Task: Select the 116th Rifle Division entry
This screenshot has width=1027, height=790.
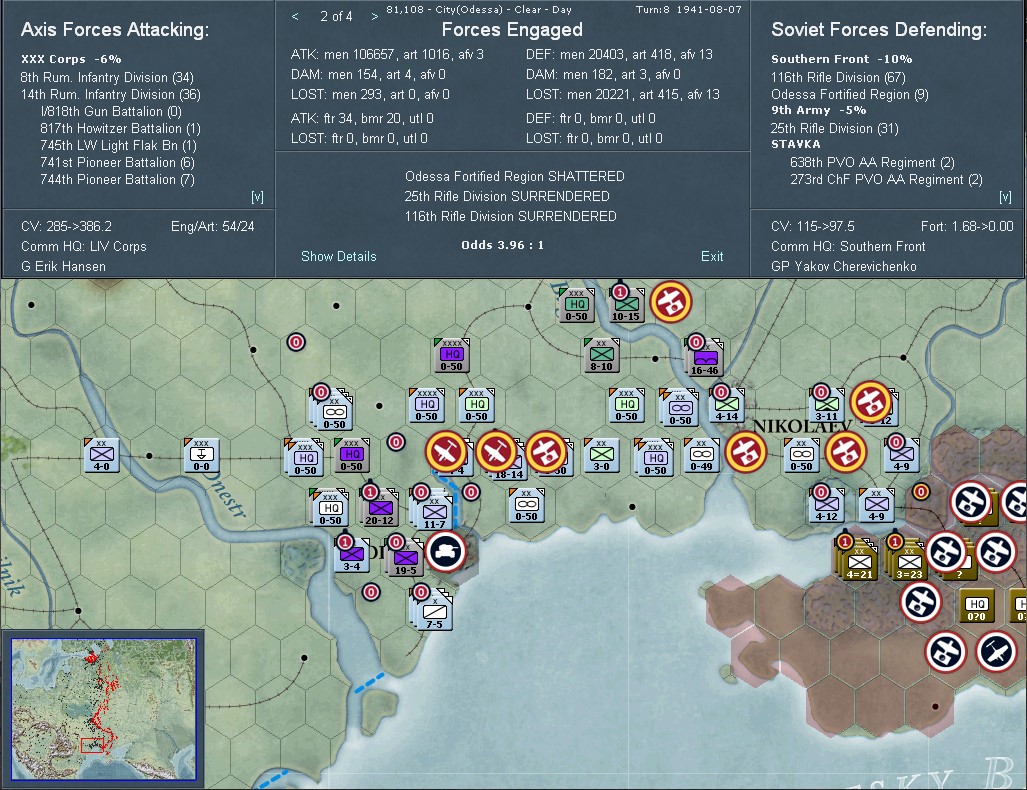Action: 838,77
